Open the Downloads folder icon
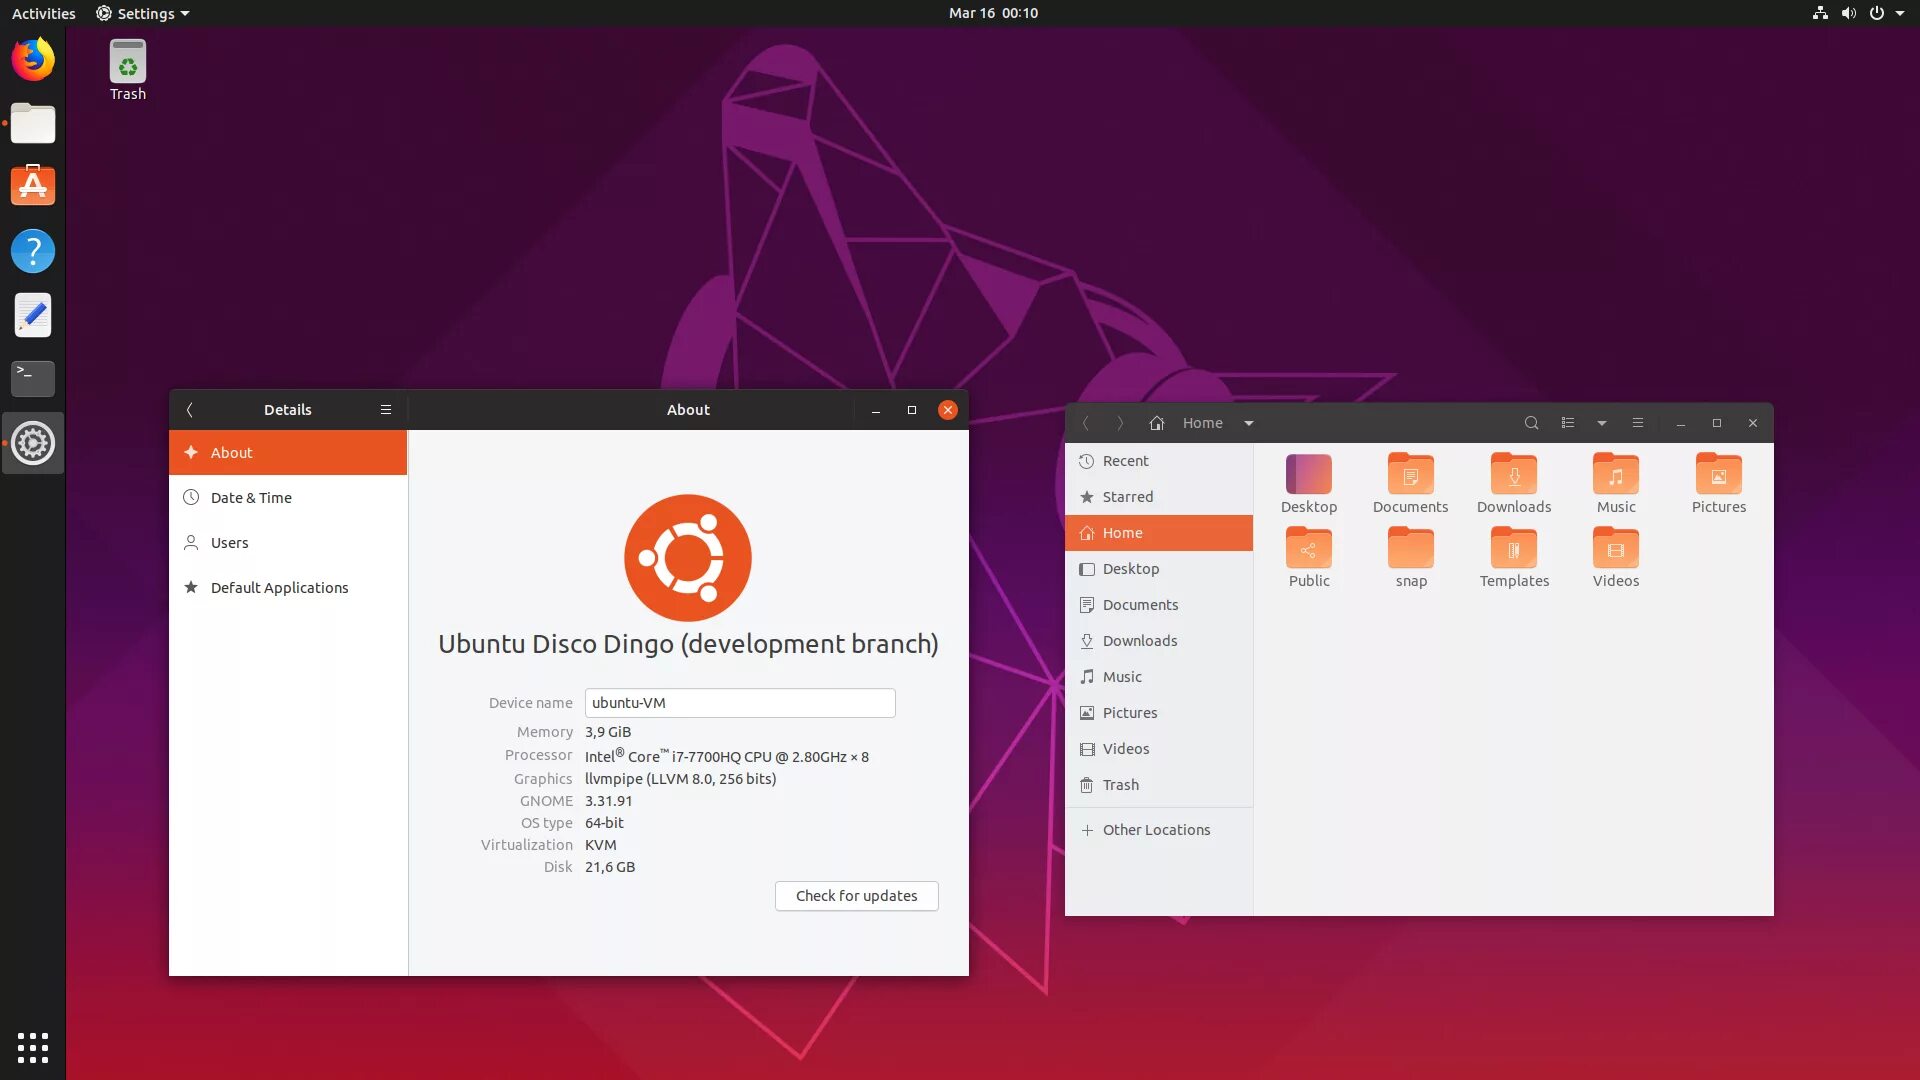 tap(1513, 476)
